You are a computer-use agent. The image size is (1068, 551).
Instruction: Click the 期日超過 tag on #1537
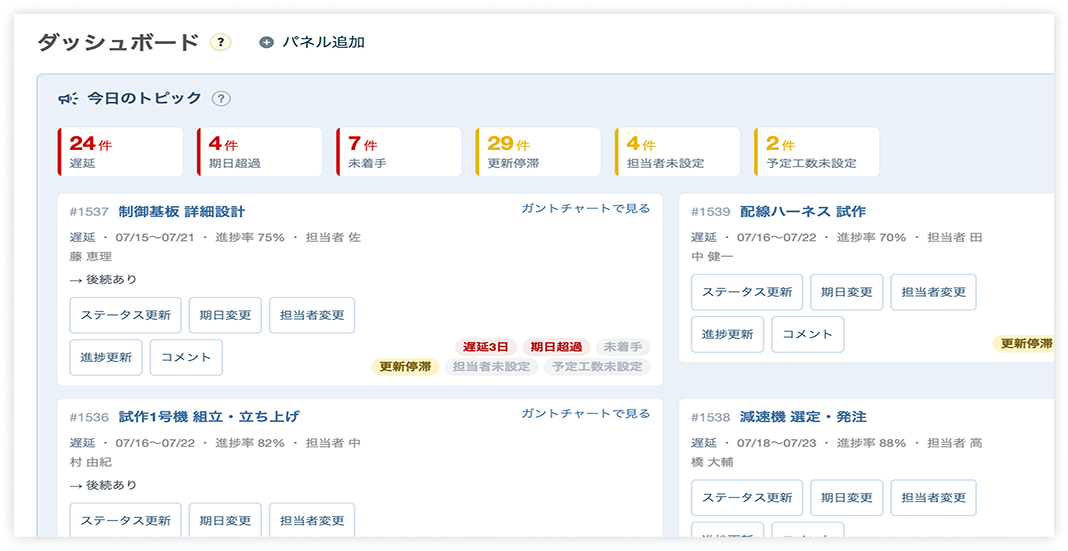tap(556, 347)
